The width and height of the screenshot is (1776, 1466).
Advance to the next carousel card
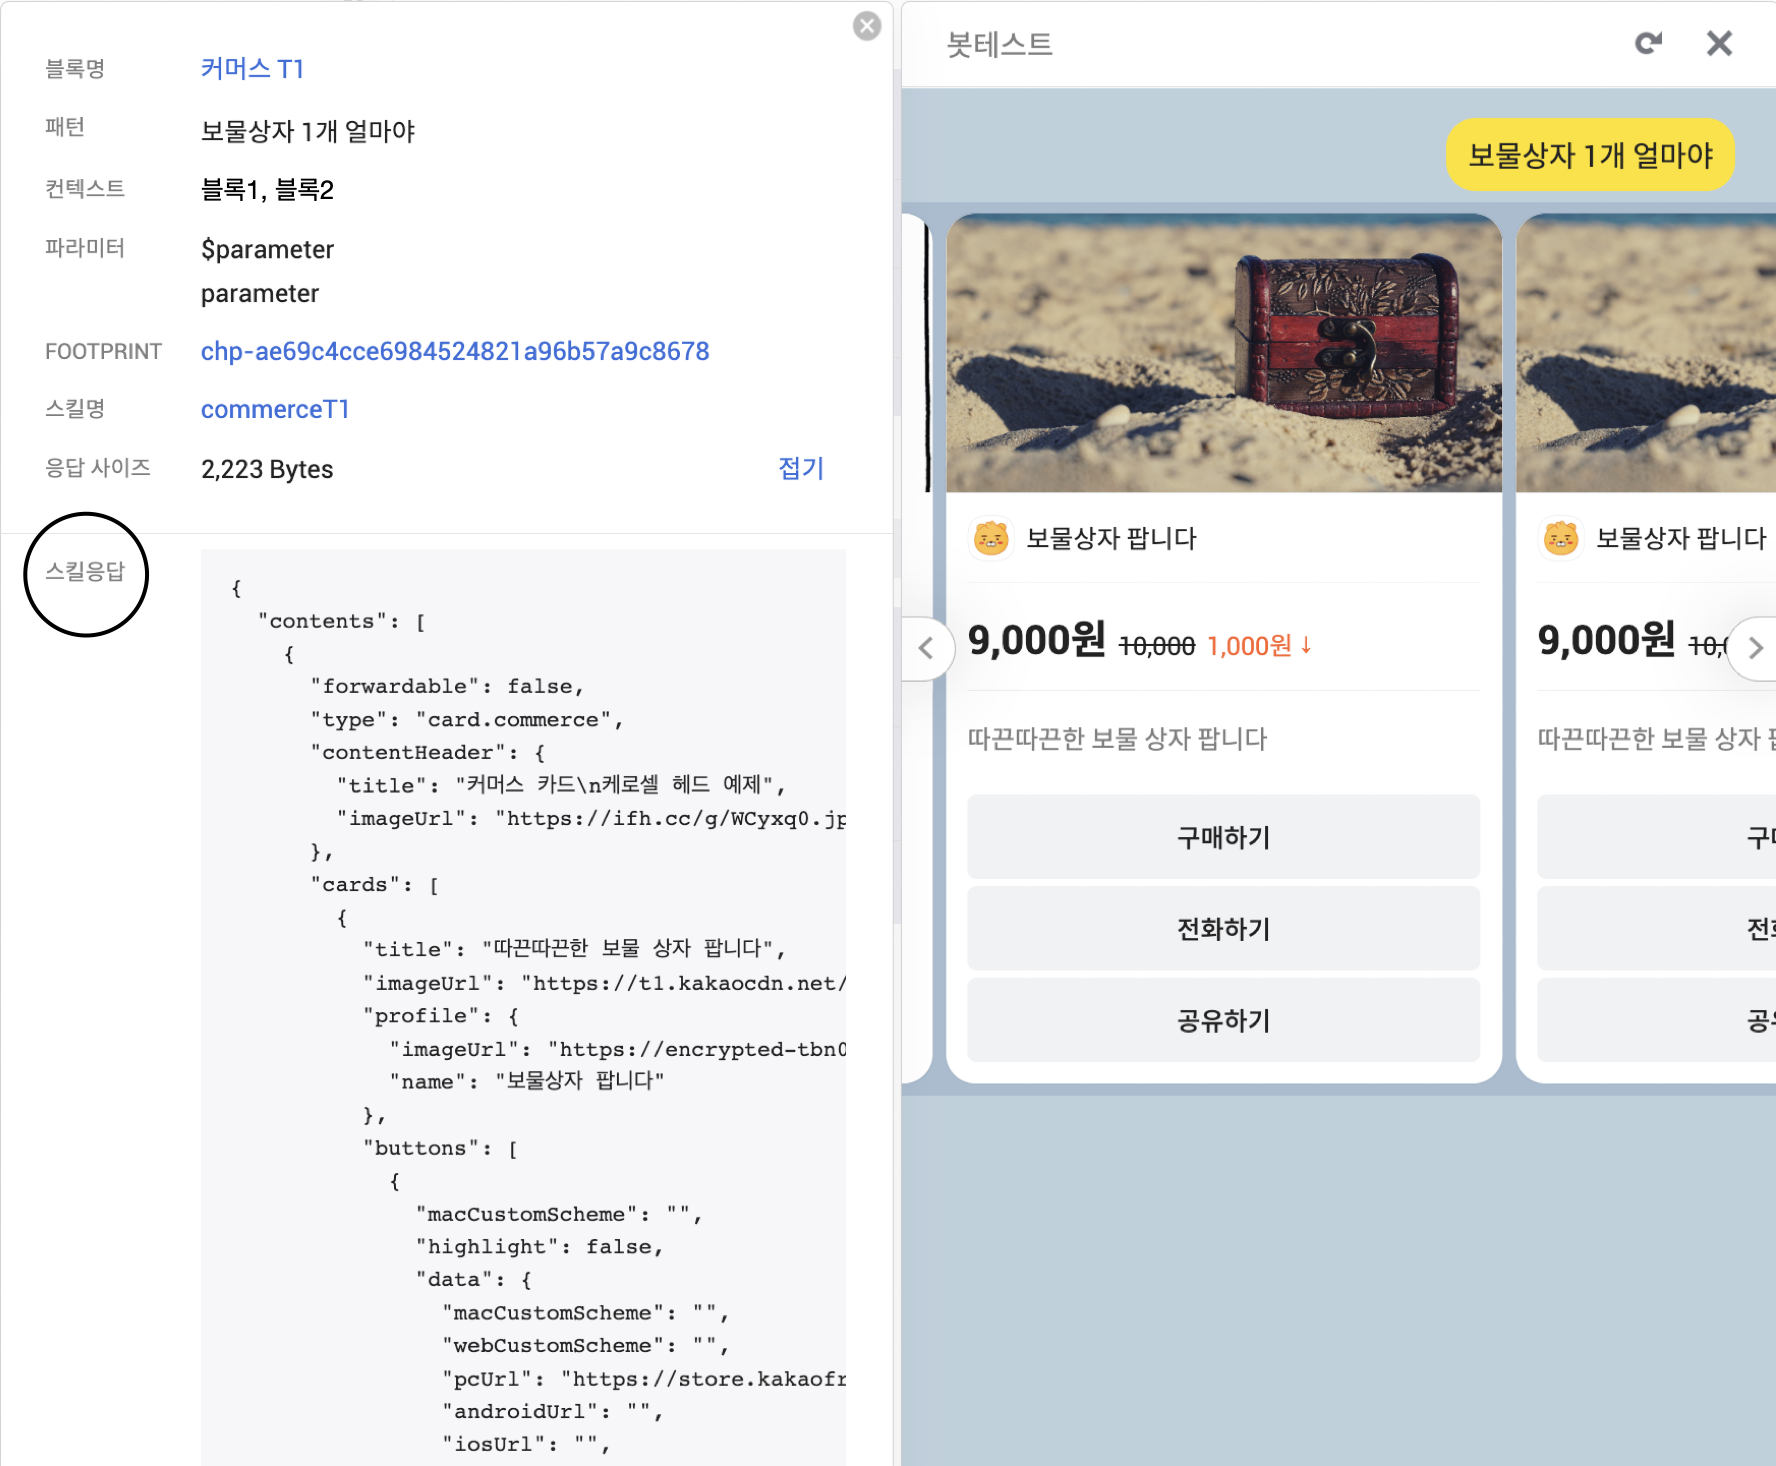click(x=1755, y=648)
